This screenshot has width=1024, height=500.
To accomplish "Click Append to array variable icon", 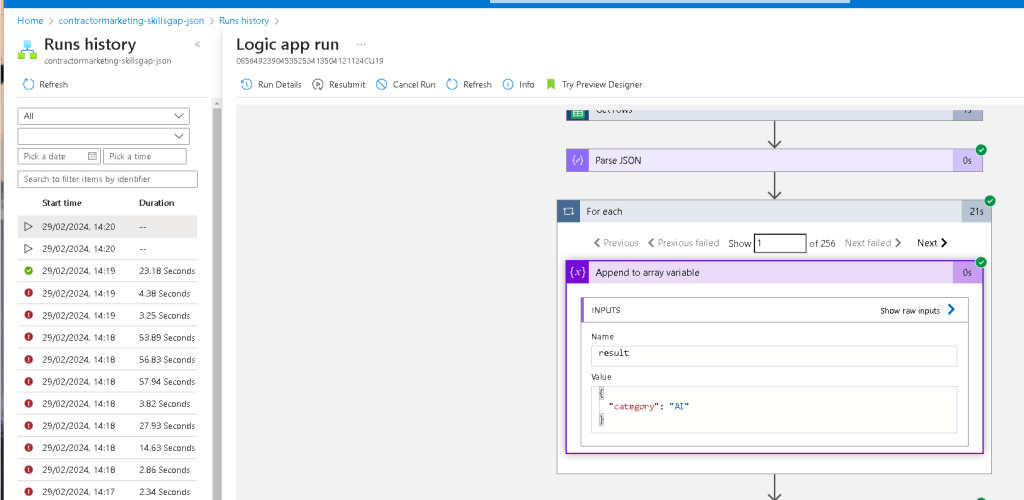I will 577,272.
